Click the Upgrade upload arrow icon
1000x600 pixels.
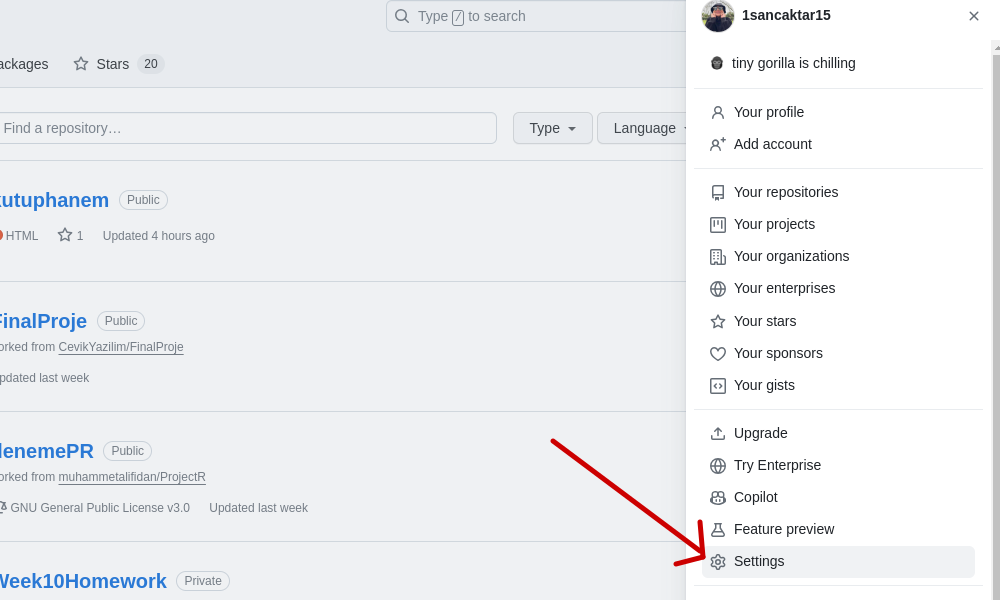coord(717,434)
